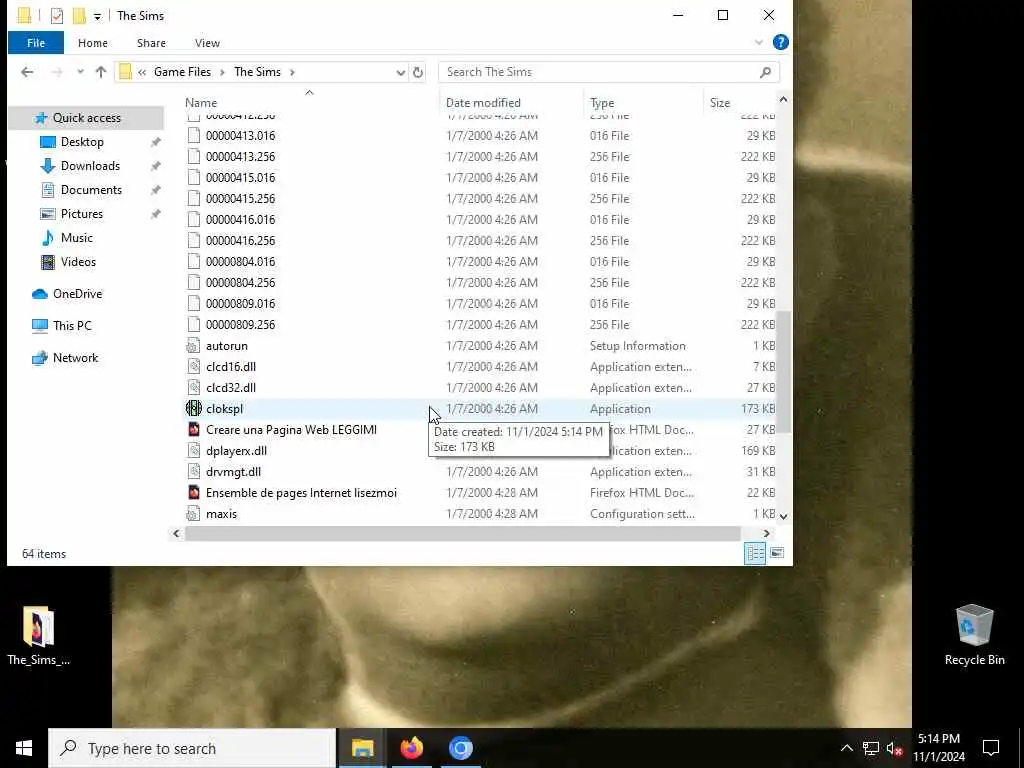Open Documents in the navigation pane
Image resolution: width=1024 pixels, height=768 pixels.
tap(91, 190)
